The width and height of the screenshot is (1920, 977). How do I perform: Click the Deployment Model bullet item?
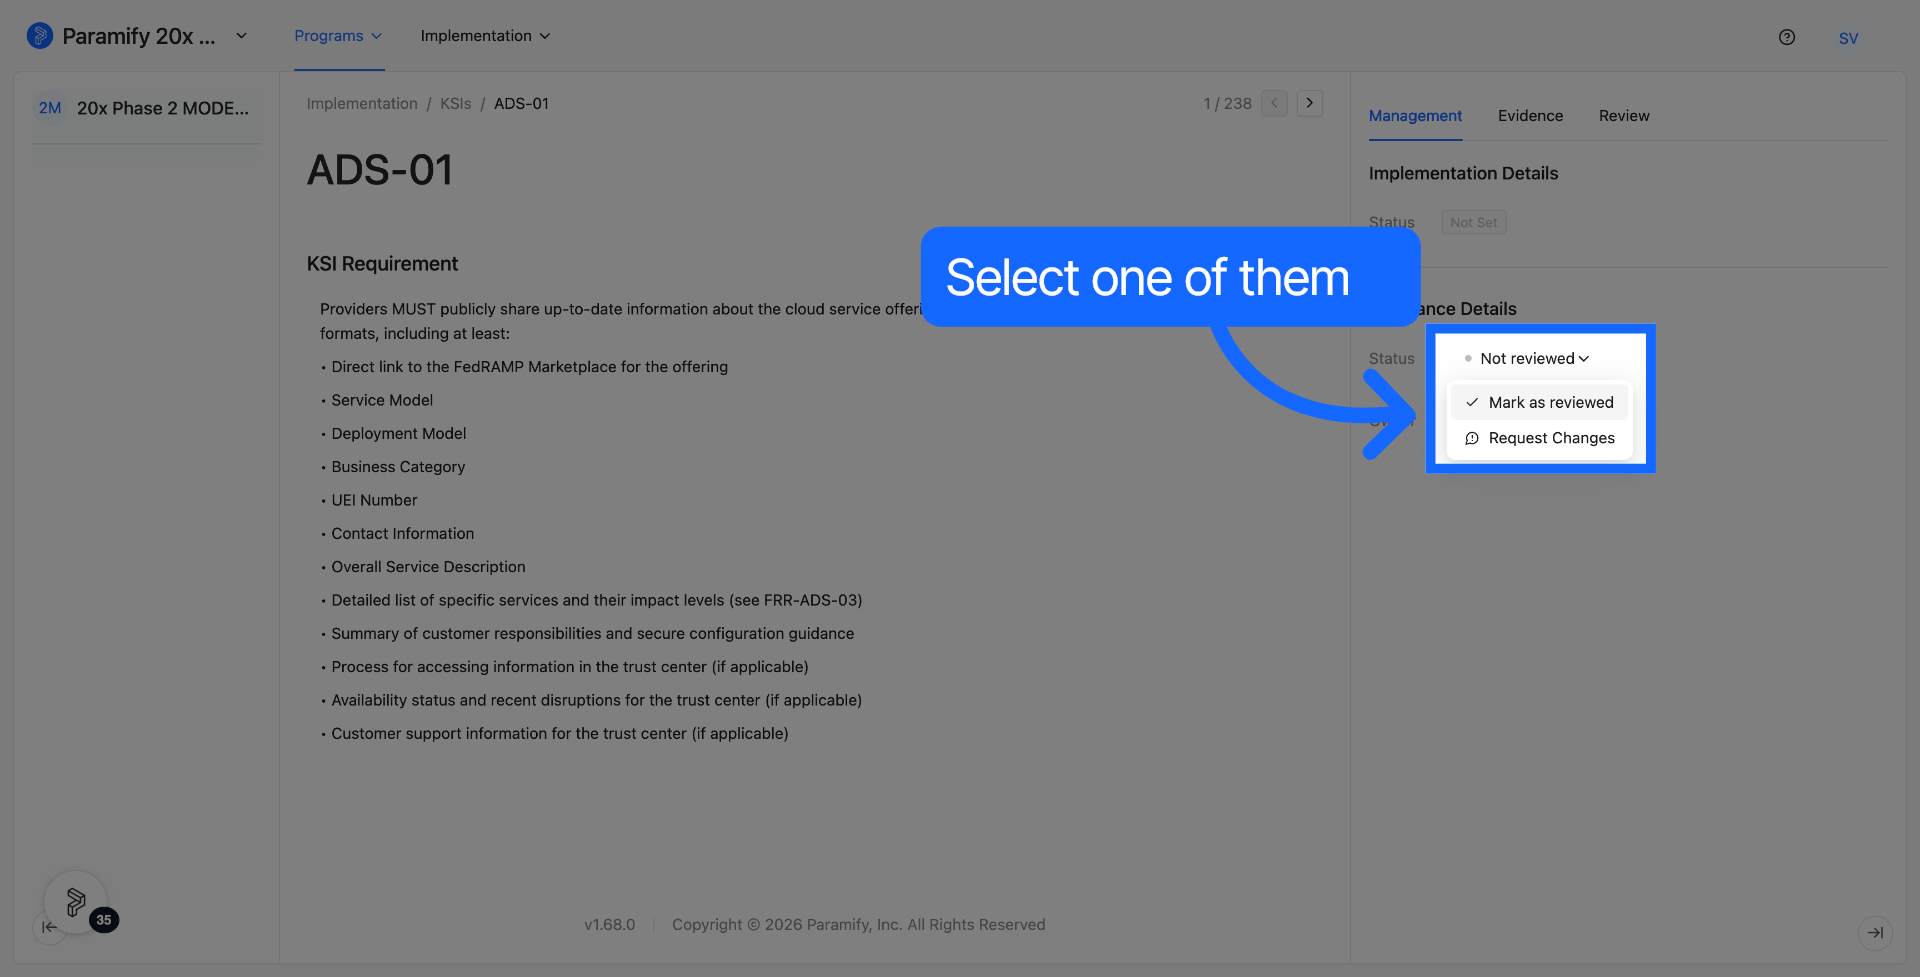point(399,434)
